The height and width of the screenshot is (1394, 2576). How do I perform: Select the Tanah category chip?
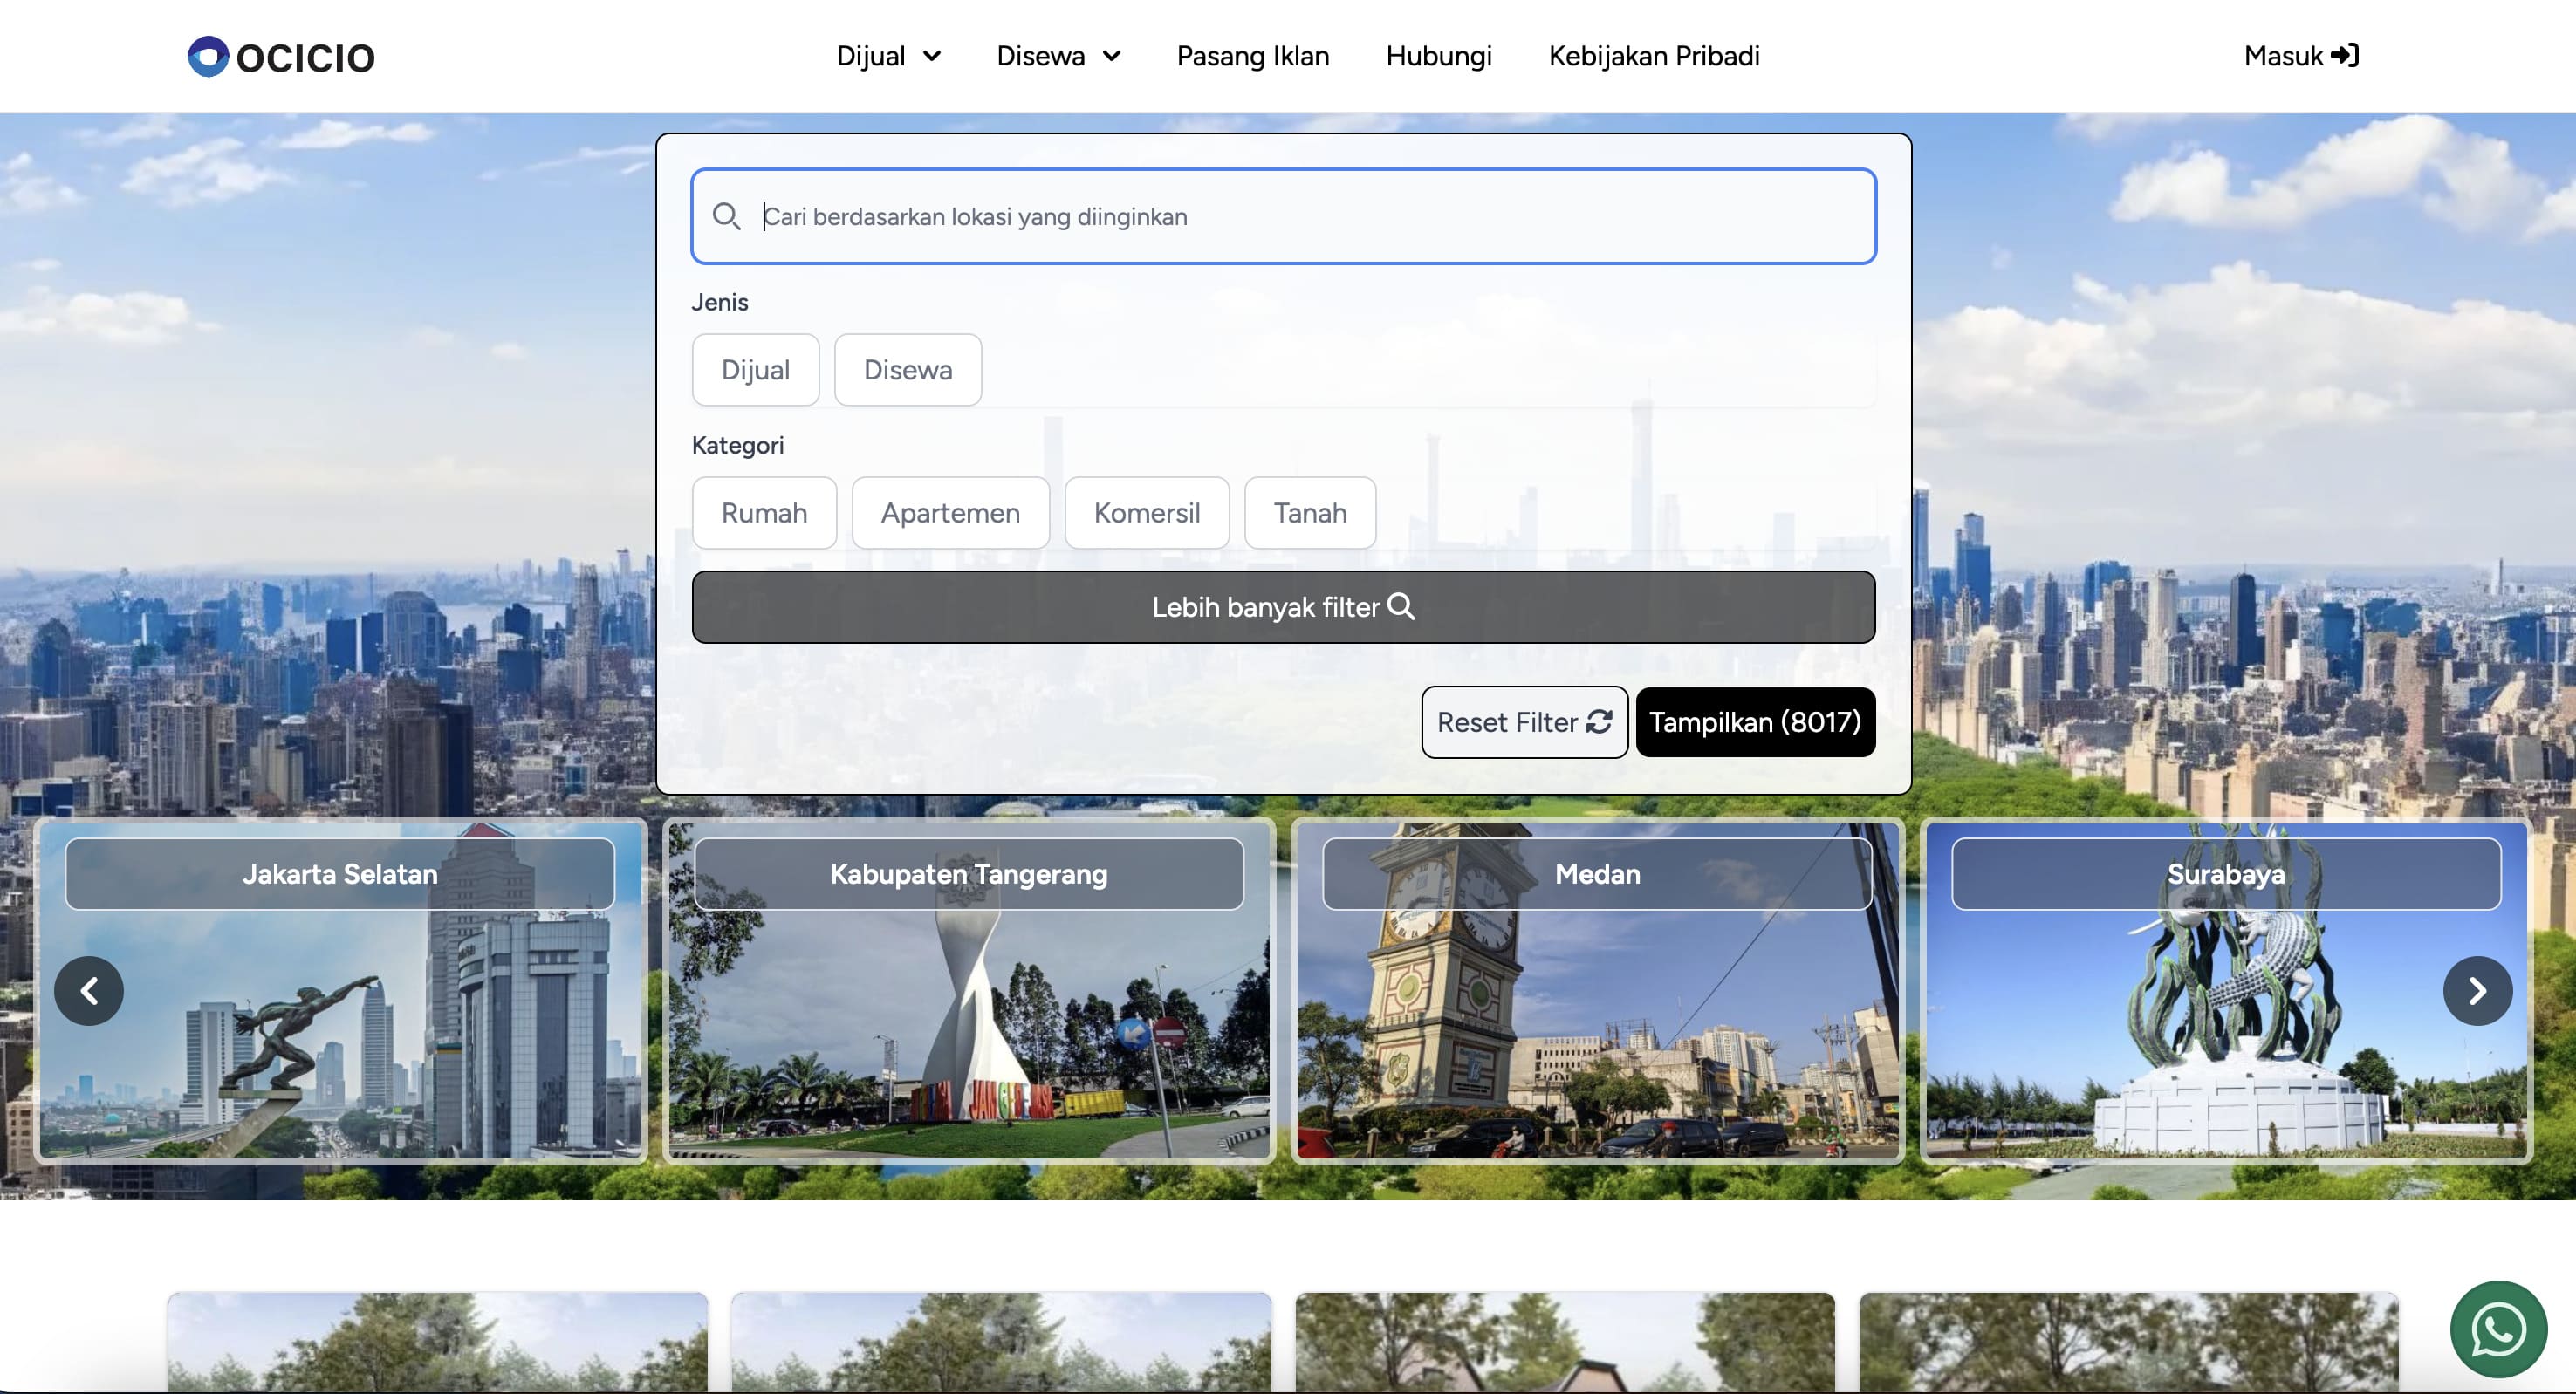coord(1309,513)
